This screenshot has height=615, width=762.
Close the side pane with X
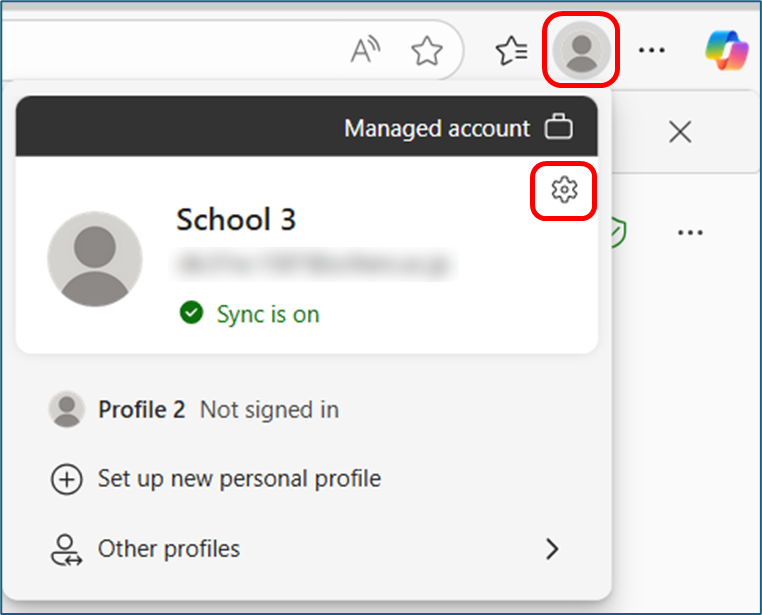tap(680, 132)
